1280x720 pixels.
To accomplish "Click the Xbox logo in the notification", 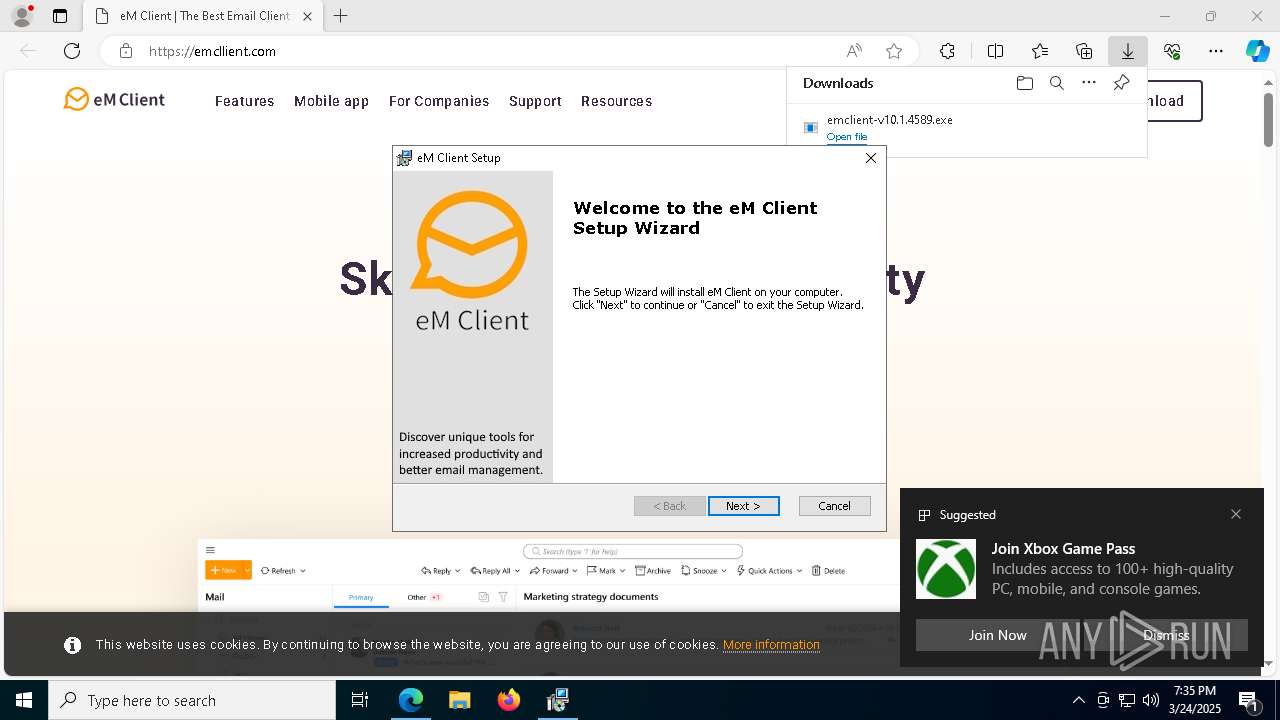I will pyautogui.click(x=946, y=569).
